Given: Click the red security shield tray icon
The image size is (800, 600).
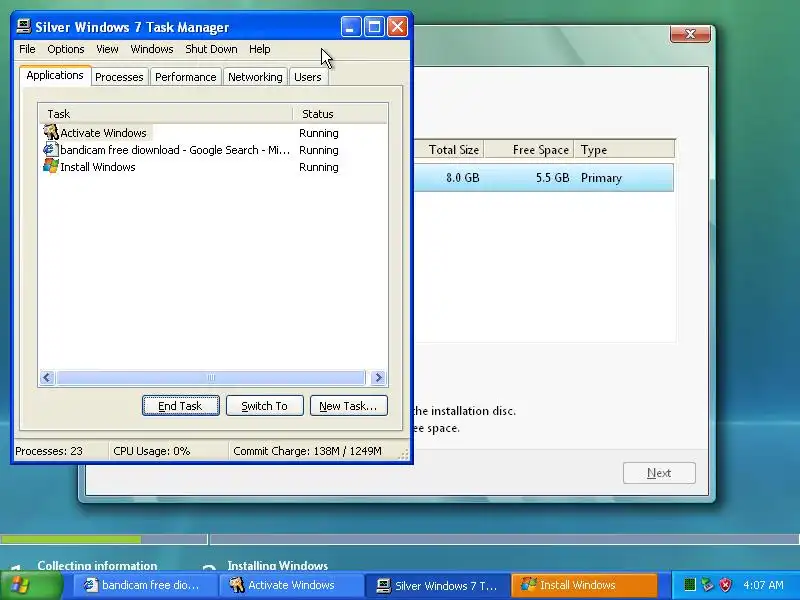Looking at the screenshot, I should 726,585.
